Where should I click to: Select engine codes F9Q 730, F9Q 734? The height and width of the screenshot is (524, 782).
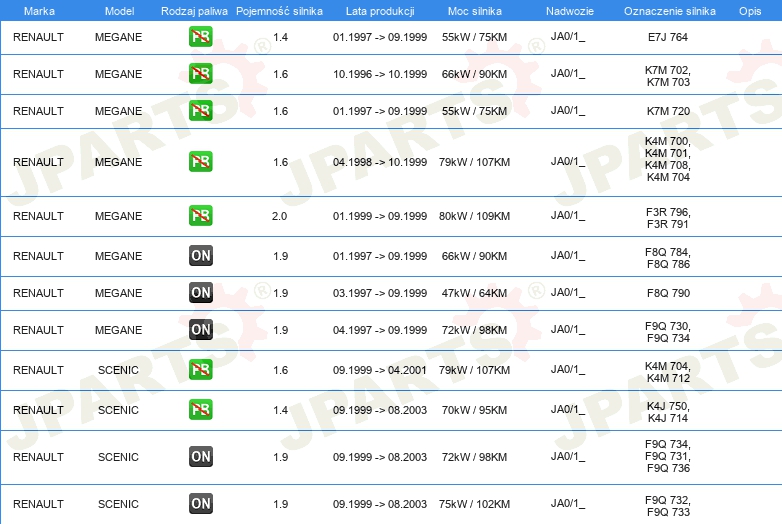point(668,332)
